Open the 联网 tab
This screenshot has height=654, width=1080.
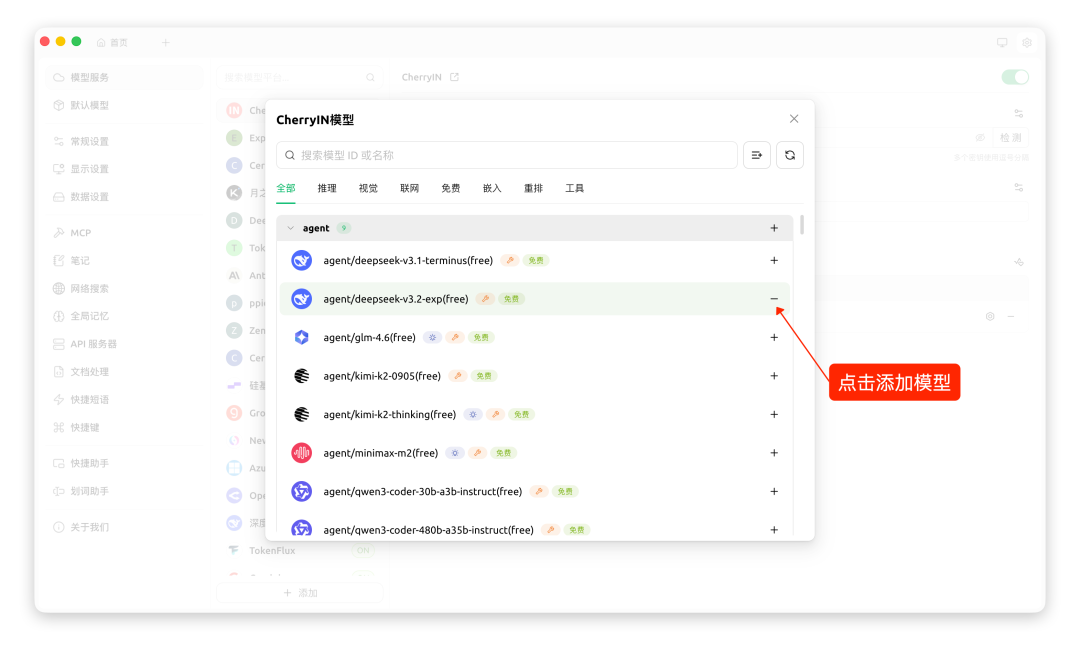coord(410,189)
